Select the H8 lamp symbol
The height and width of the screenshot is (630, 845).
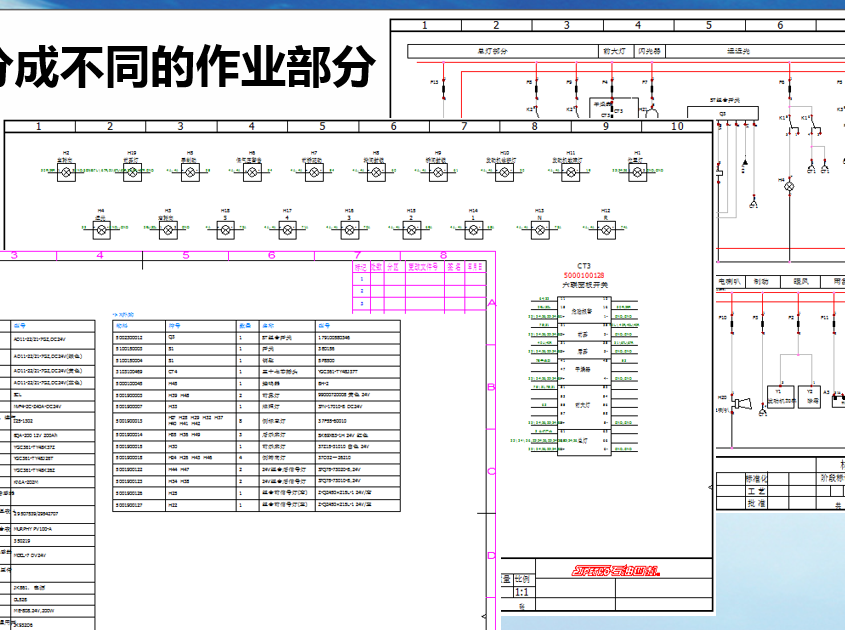point(376,172)
